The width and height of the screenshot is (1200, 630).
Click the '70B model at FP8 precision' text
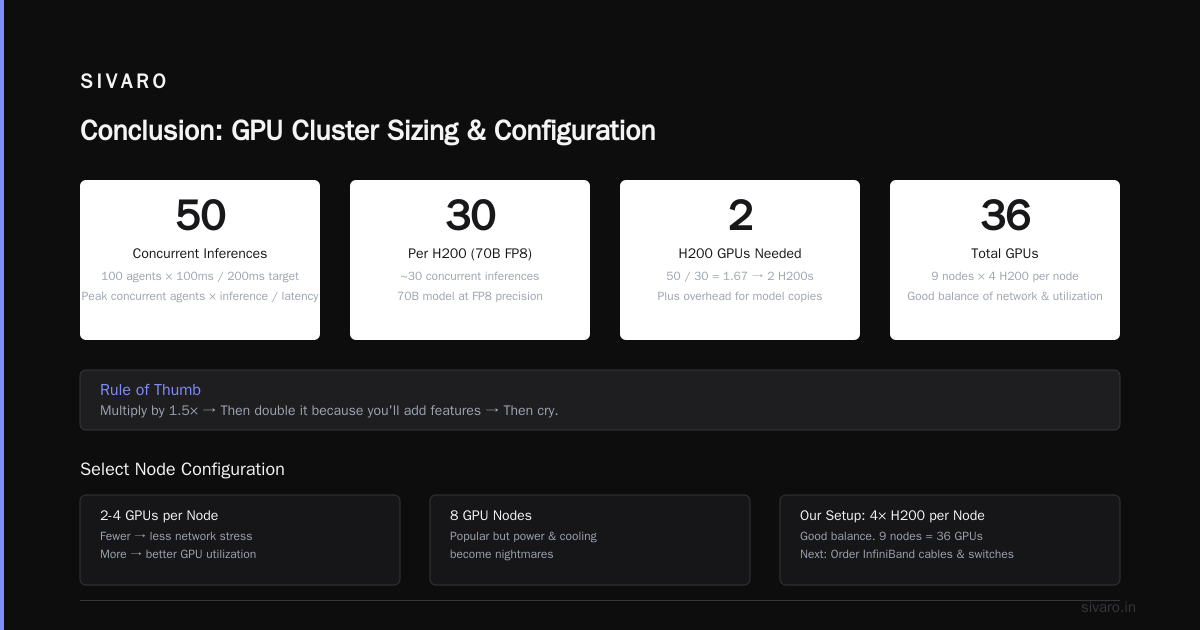470,296
